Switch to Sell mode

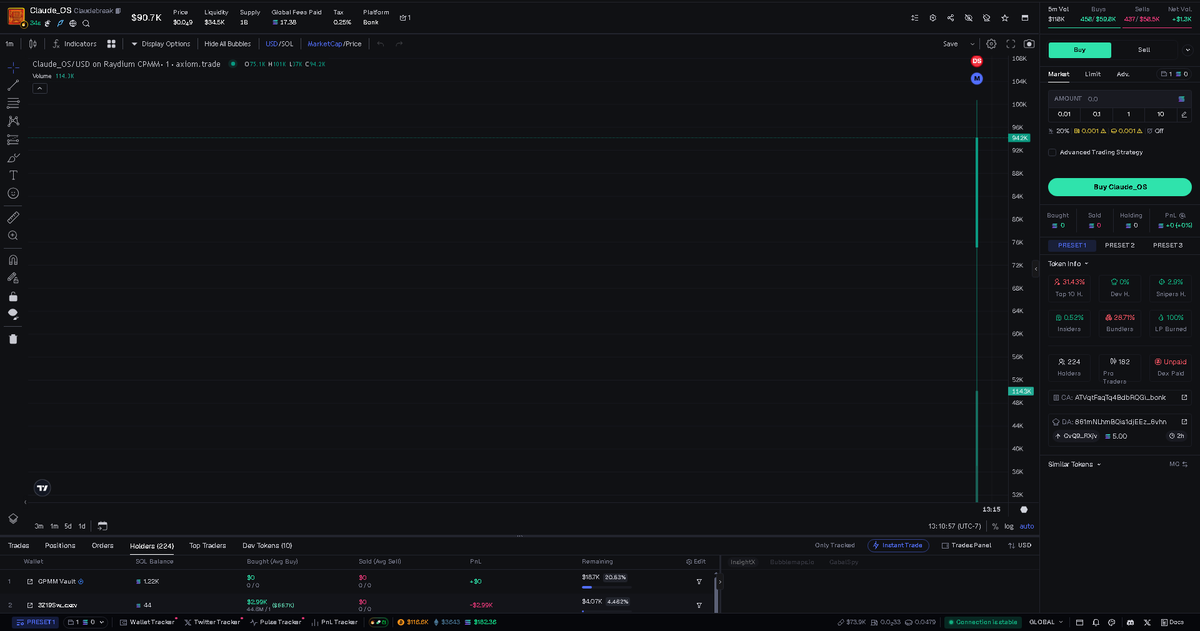pyautogui.click(x=1145, y=50)
